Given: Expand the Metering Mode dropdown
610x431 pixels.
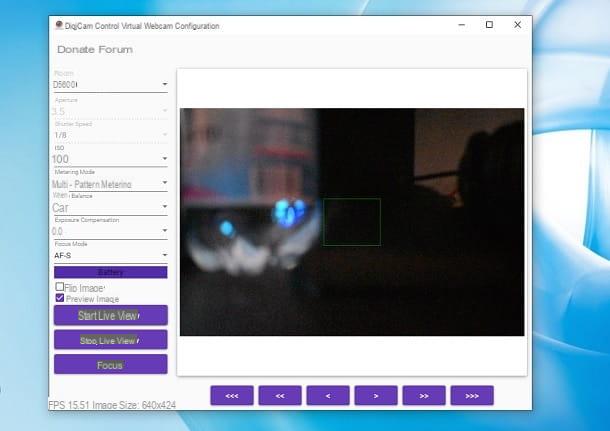Looking at the screenshot, I should click(110, 183).
